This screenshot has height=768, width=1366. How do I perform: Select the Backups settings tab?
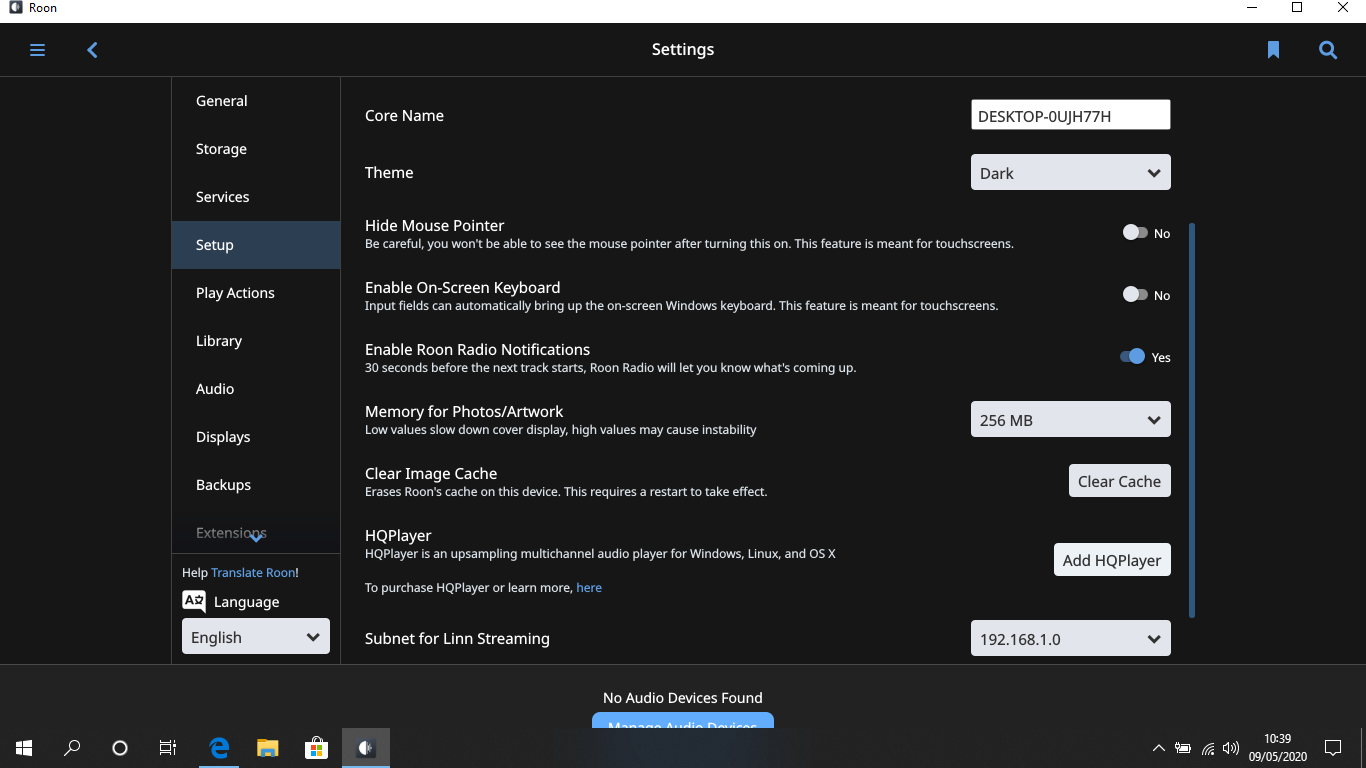(x=256, y=485)
